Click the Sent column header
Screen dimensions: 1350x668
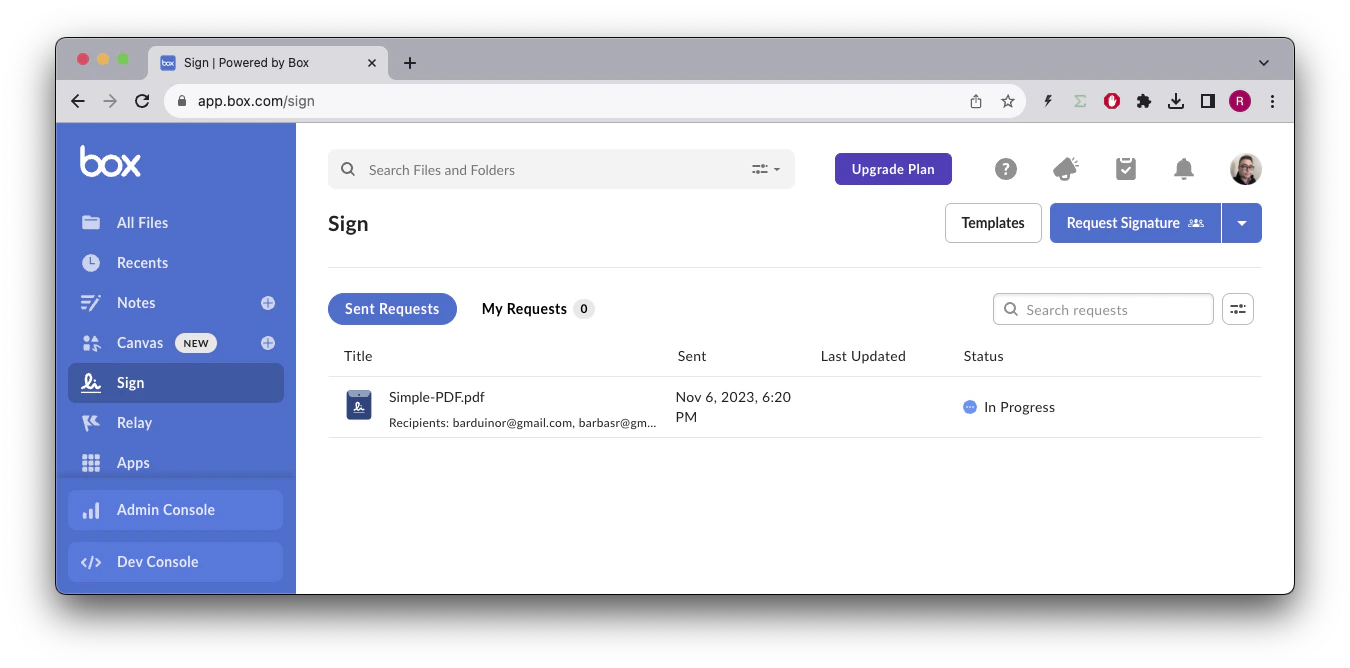click(691, 356)
